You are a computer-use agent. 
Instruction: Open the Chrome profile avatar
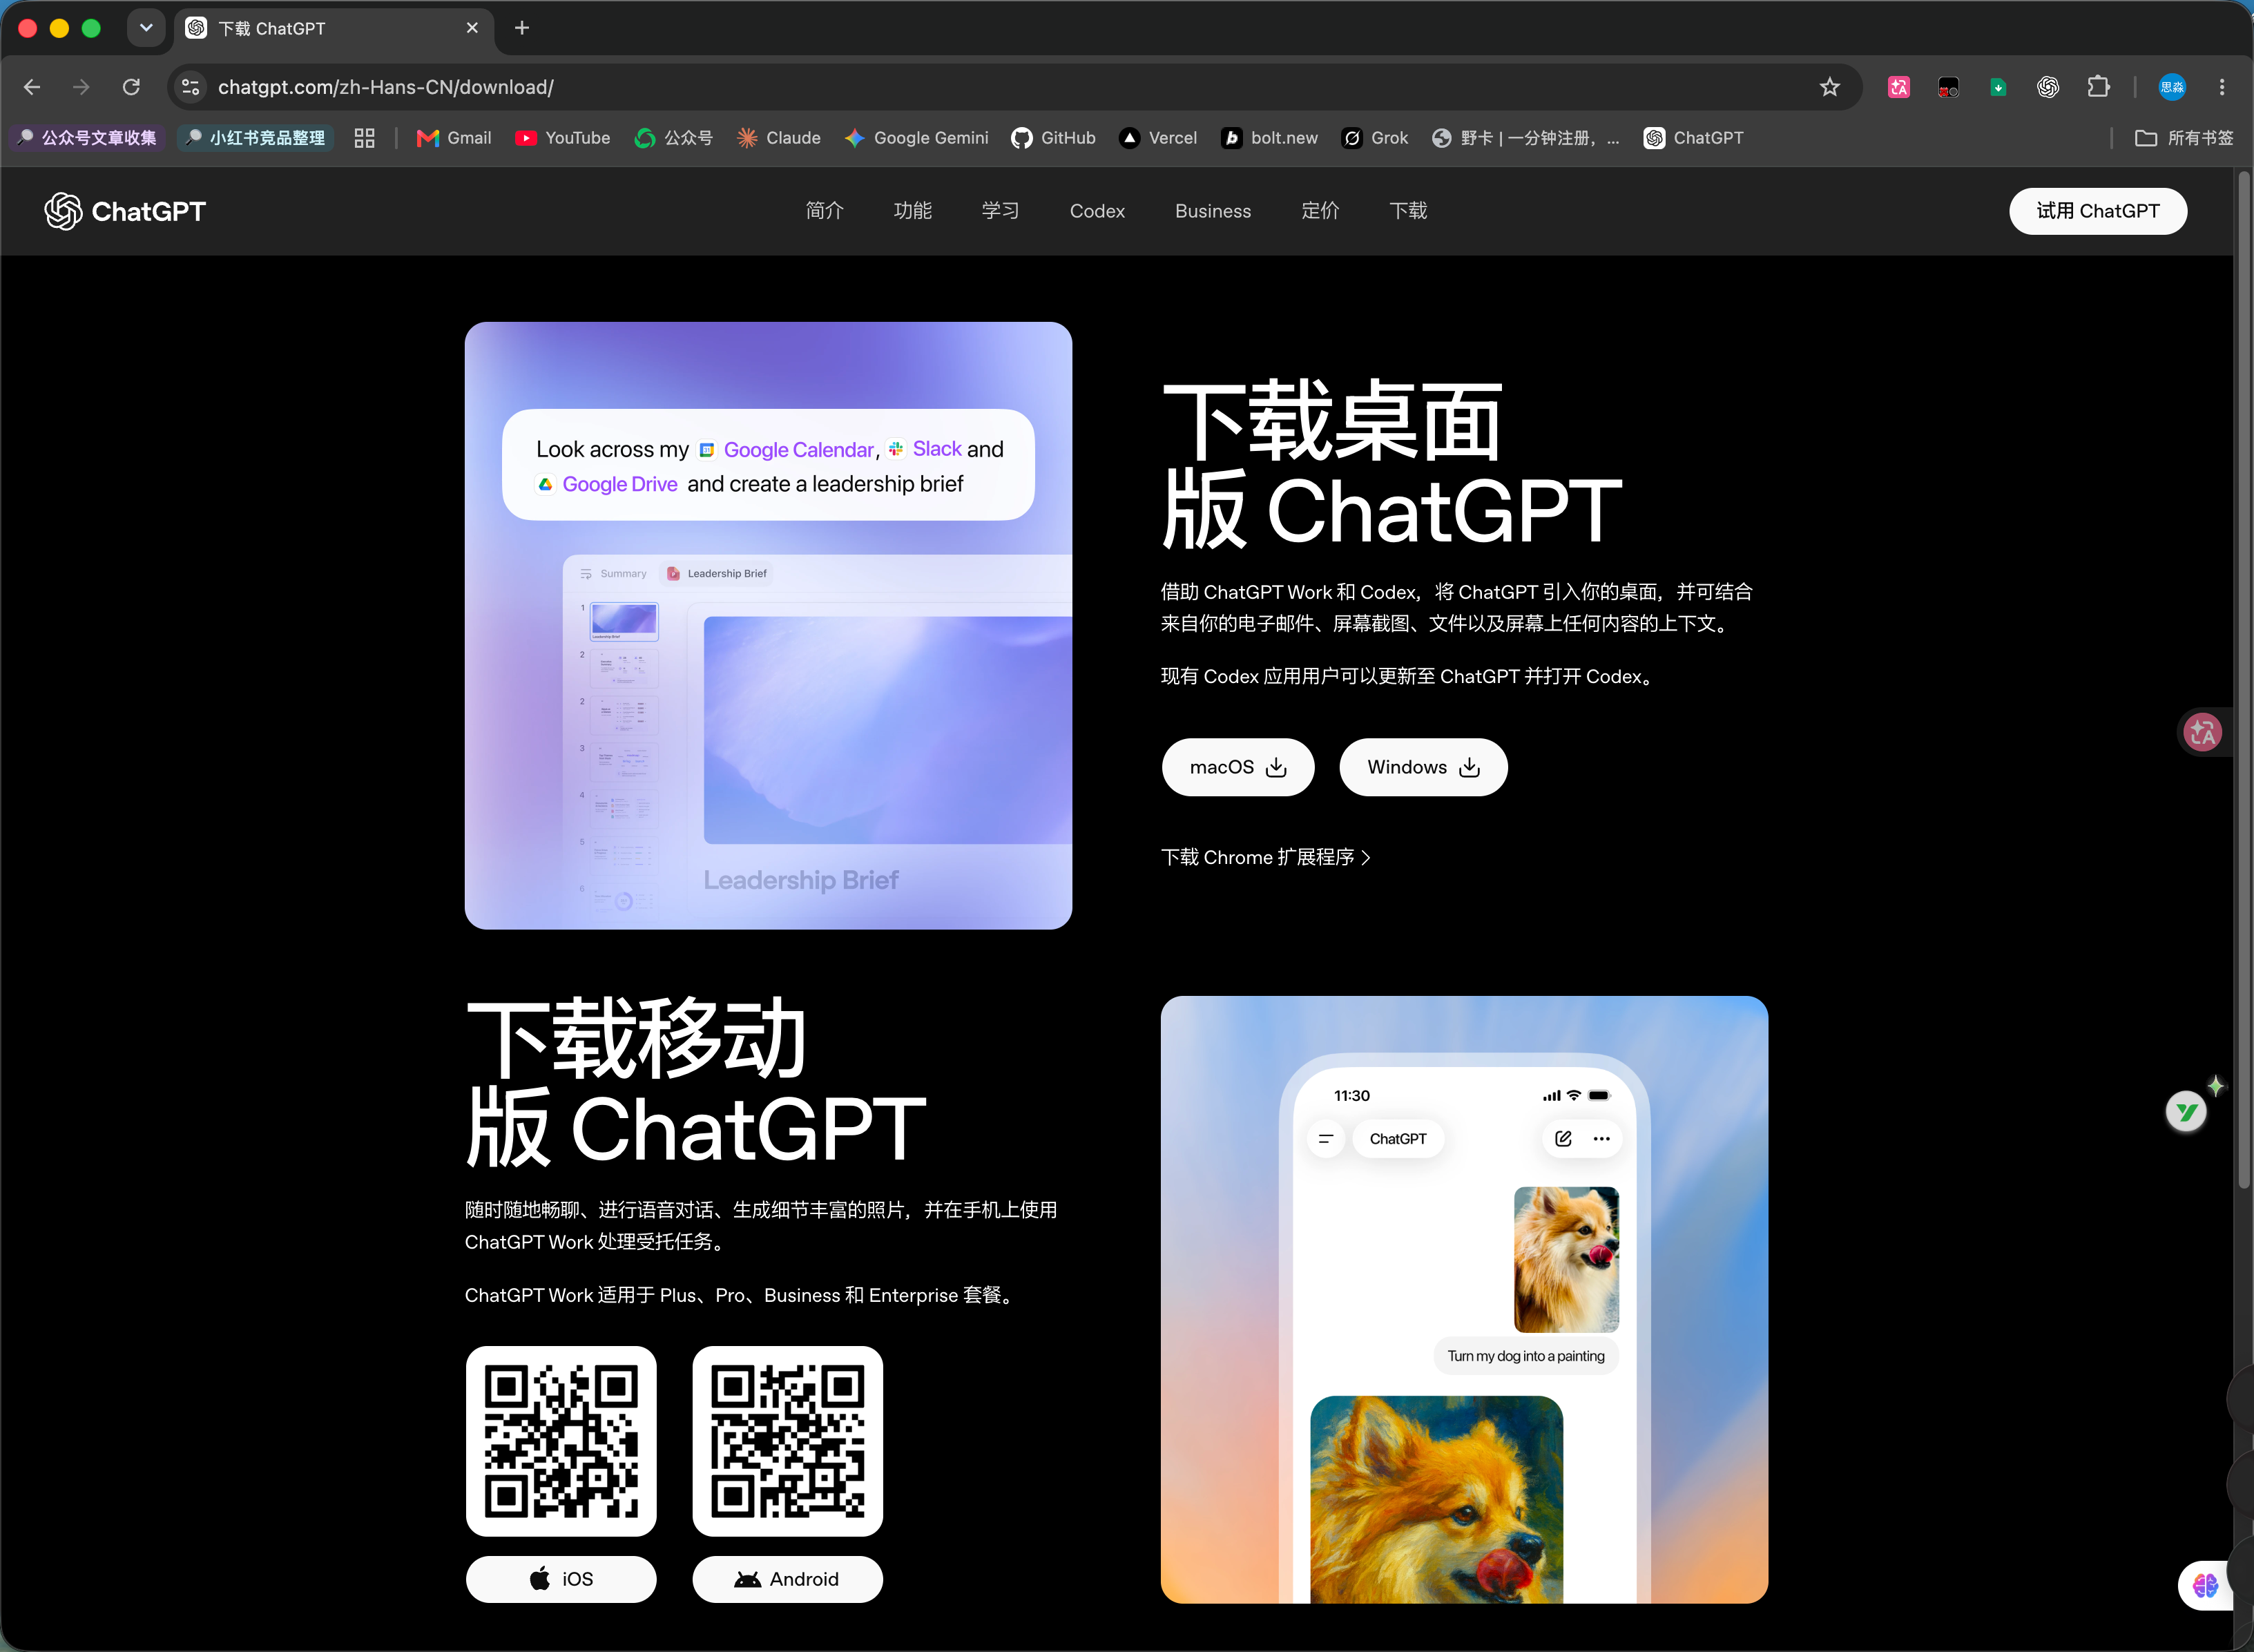pos(2172,87)
